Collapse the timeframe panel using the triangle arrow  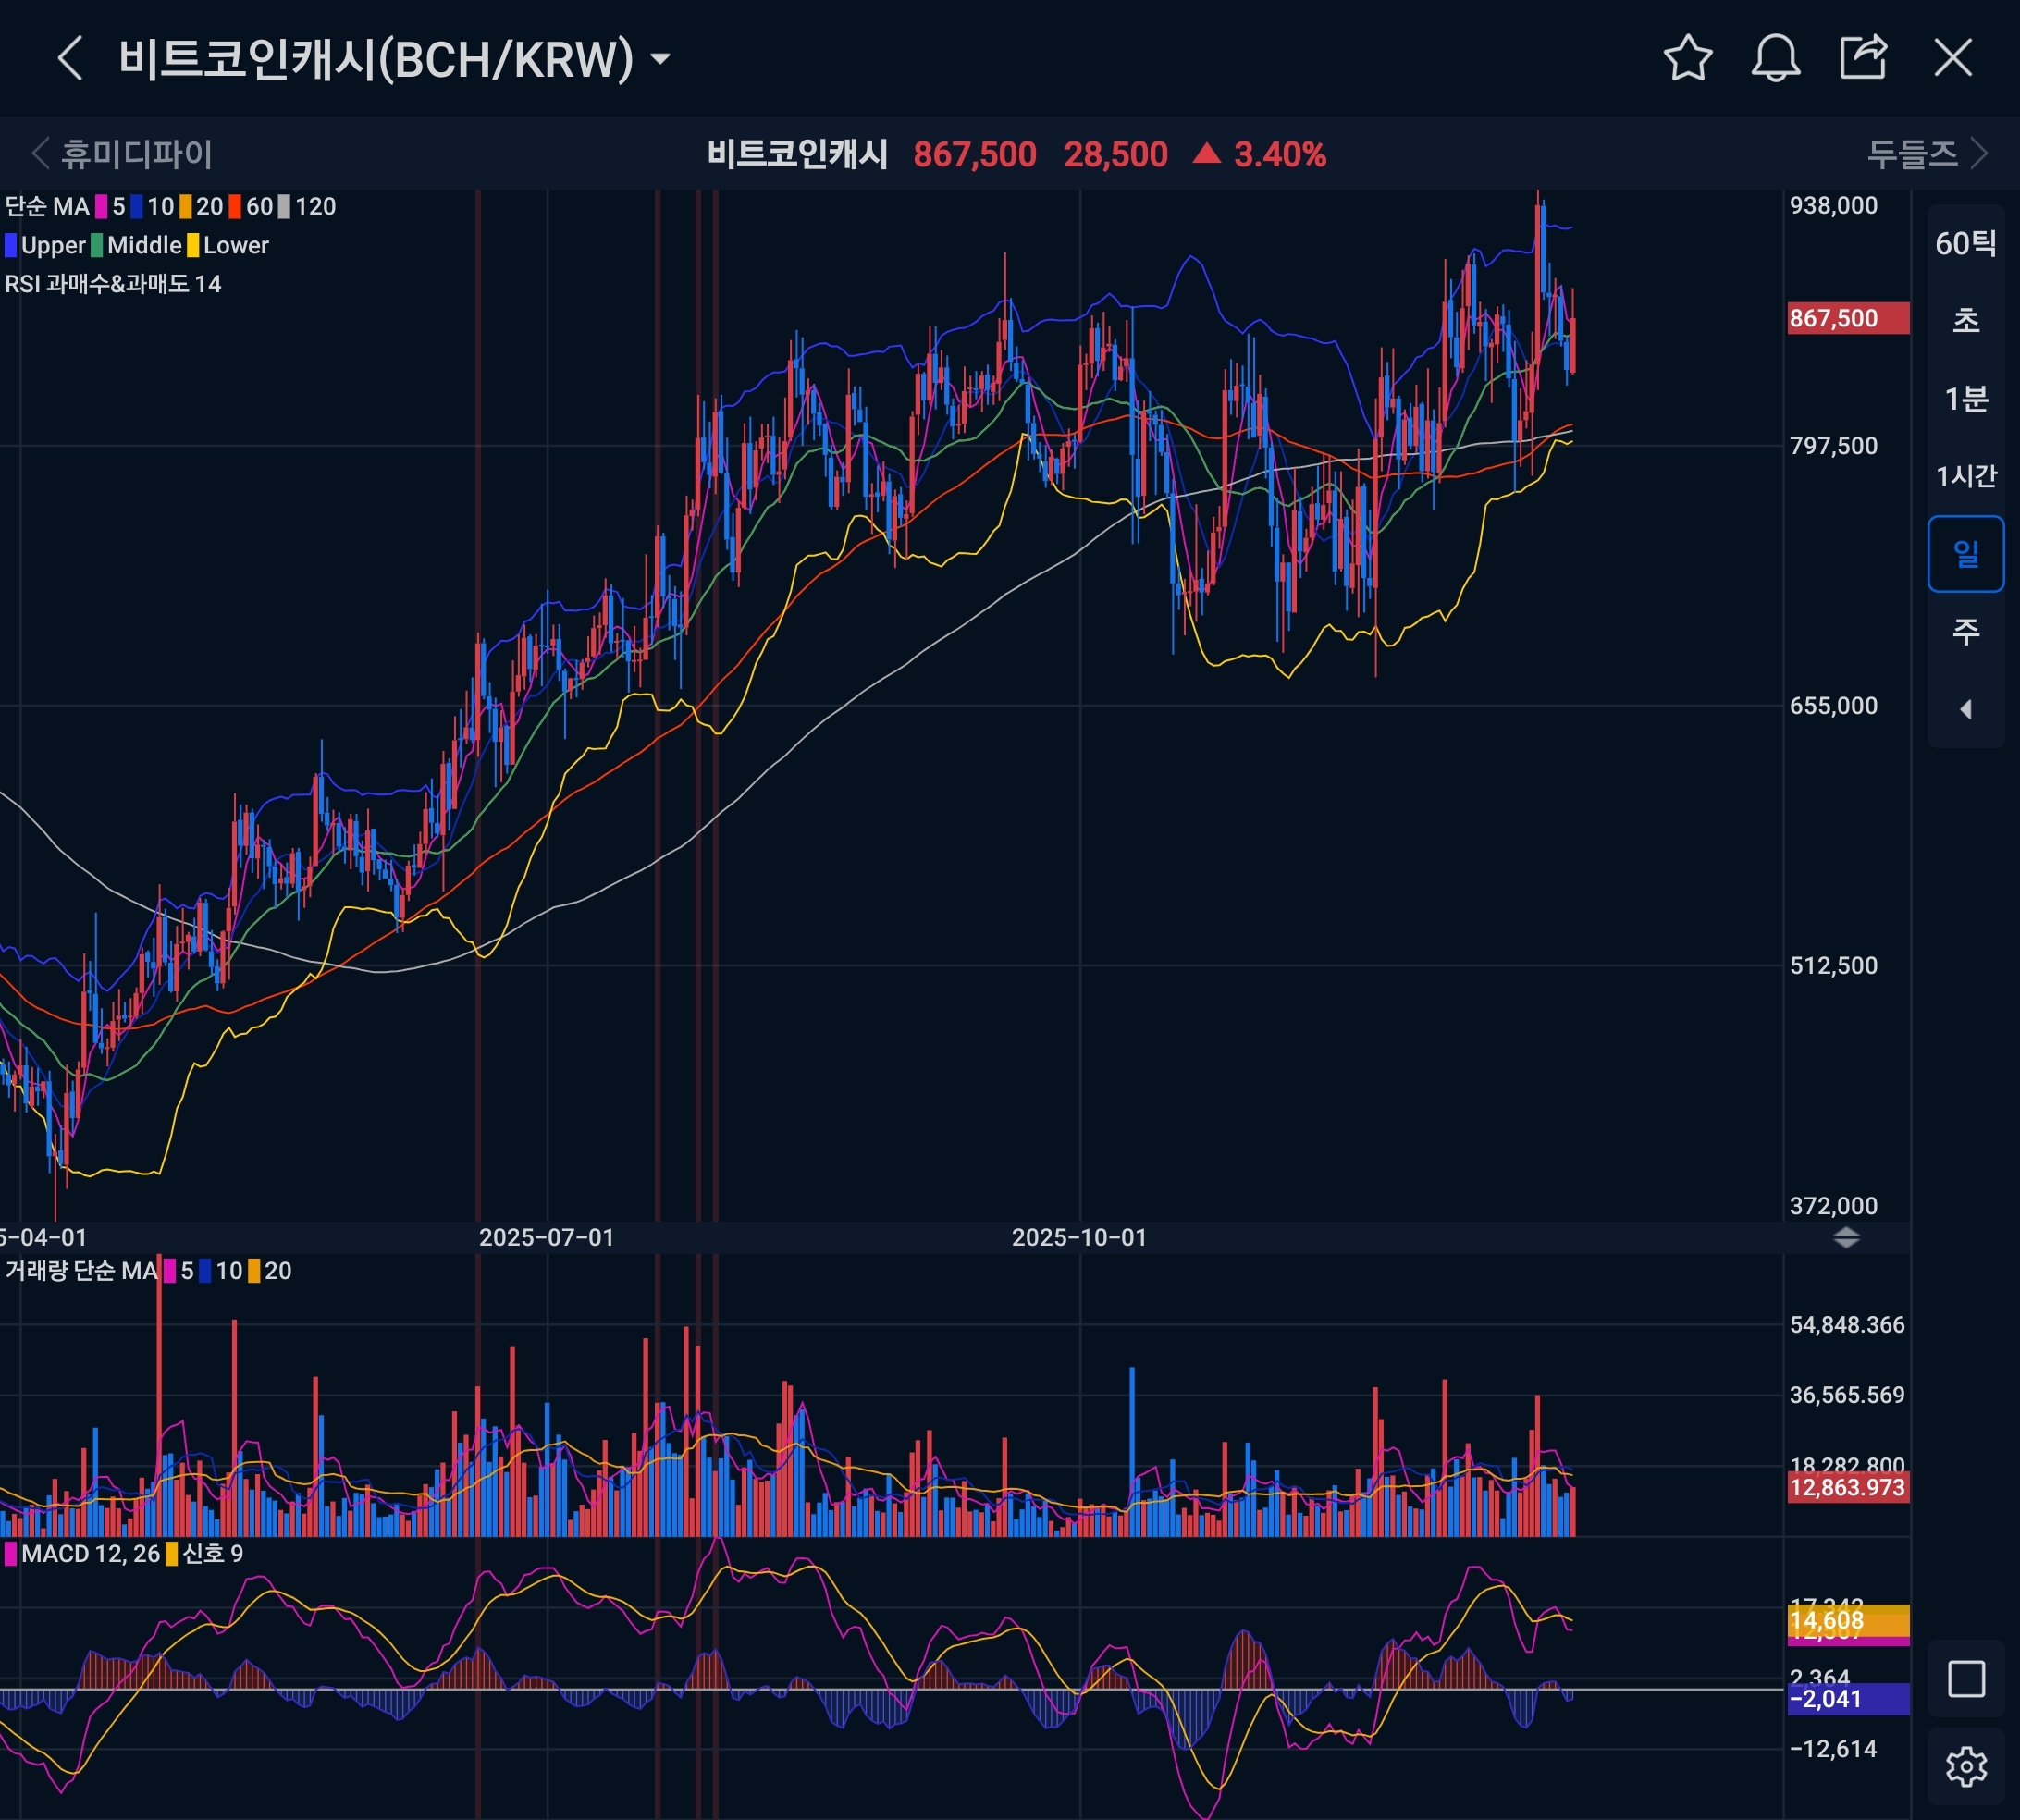(x=1965, y=709)
